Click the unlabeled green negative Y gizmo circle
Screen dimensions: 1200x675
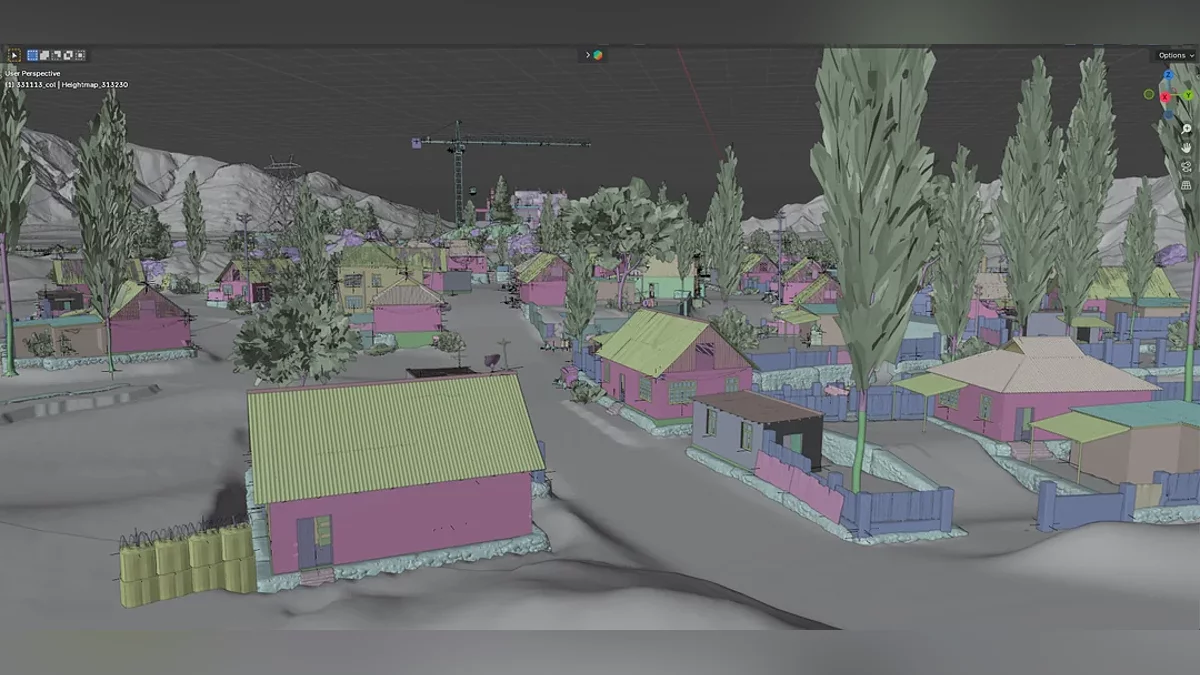[1149, 95]
